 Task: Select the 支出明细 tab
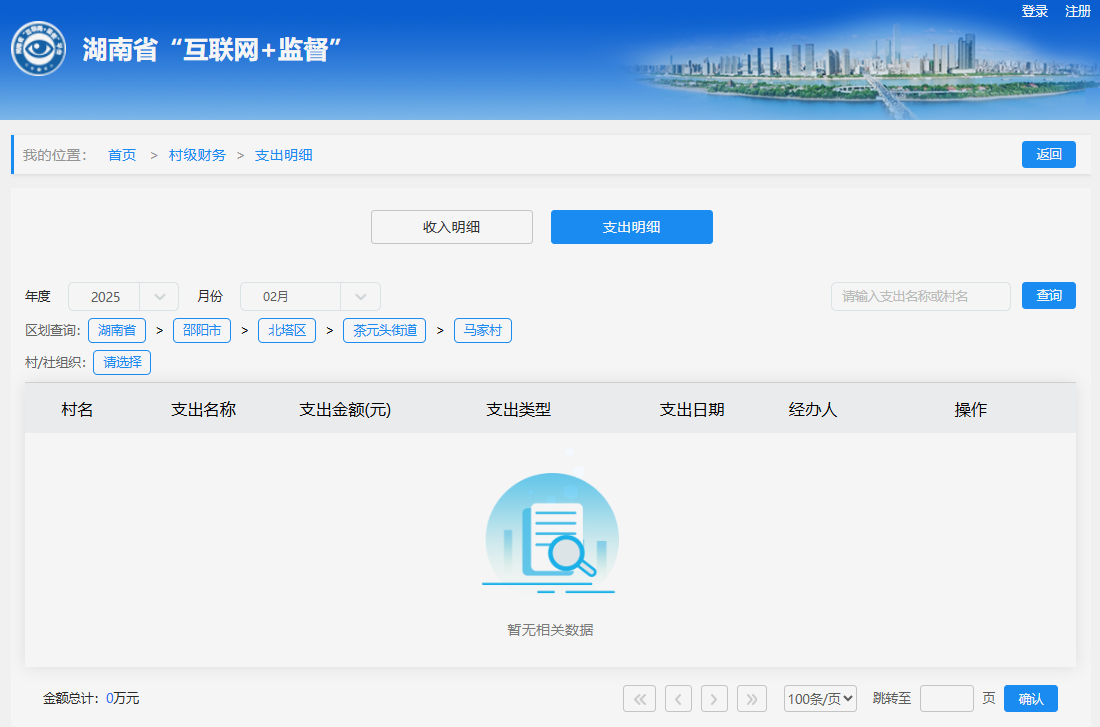click(x=631, y=227)
